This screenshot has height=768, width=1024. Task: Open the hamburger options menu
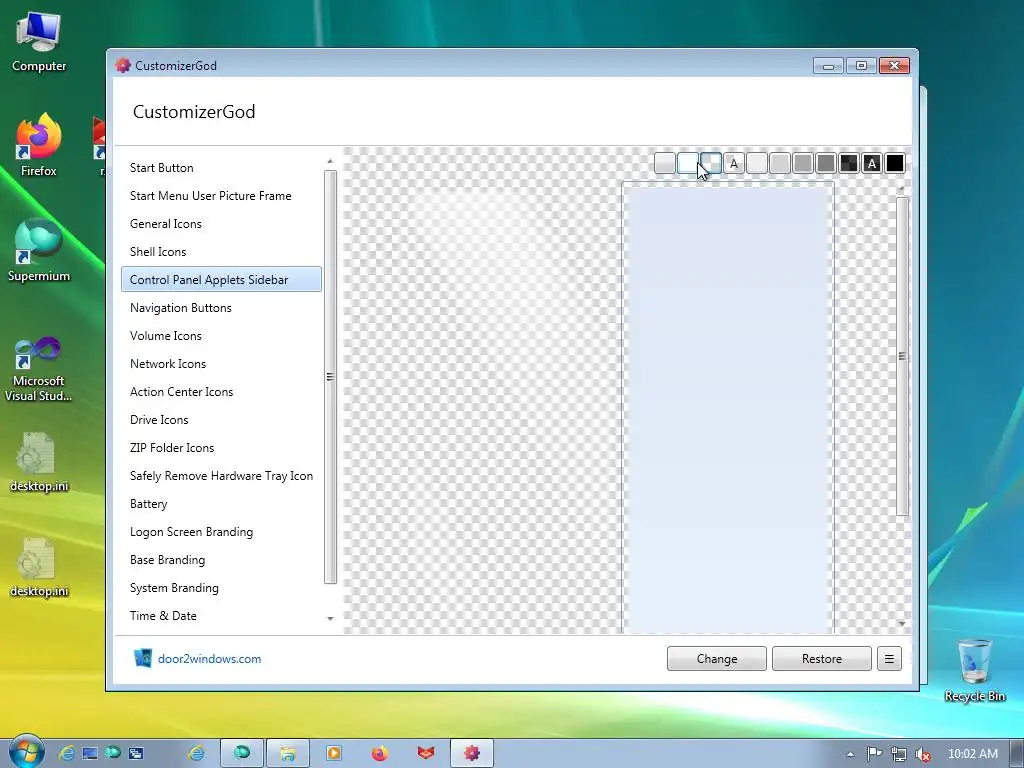click(889, 659)
